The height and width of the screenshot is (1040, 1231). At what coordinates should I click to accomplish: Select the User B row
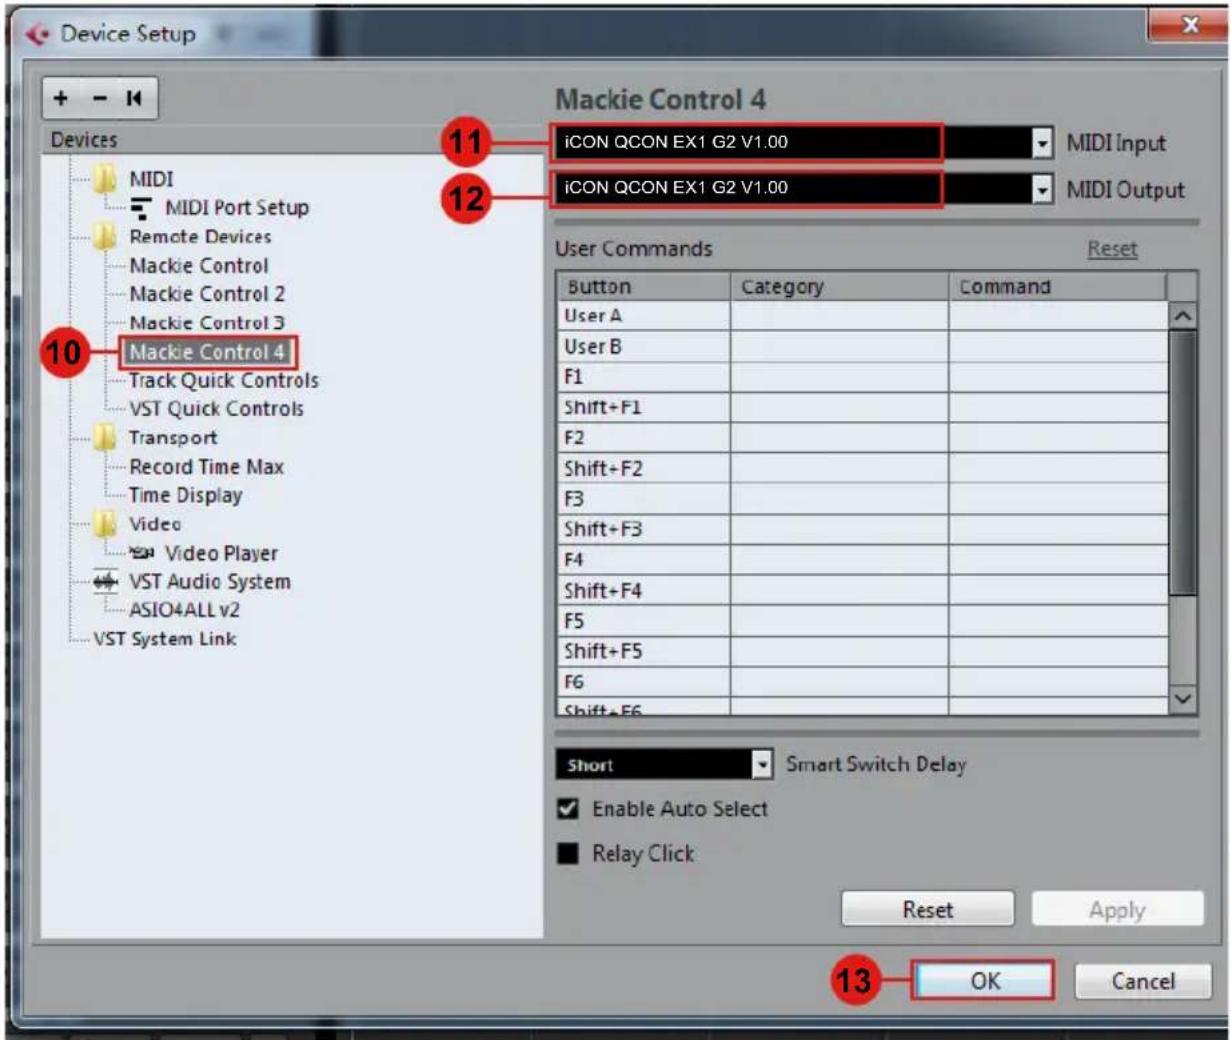[862, 347]
